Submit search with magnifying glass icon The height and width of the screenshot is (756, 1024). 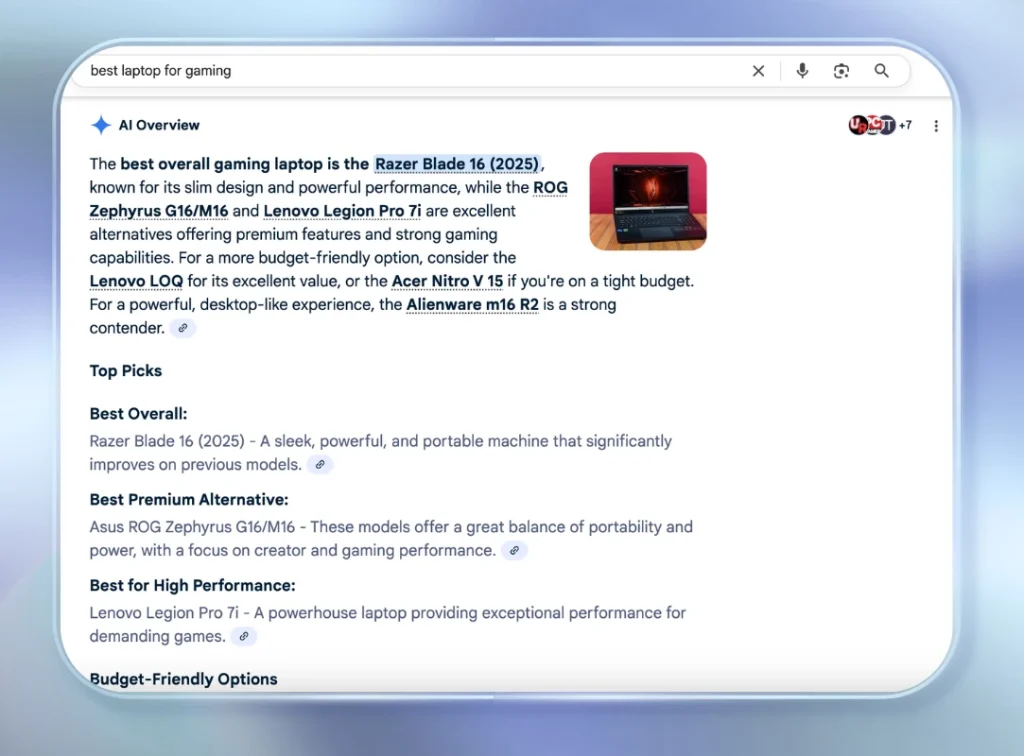tap(882, 71)
